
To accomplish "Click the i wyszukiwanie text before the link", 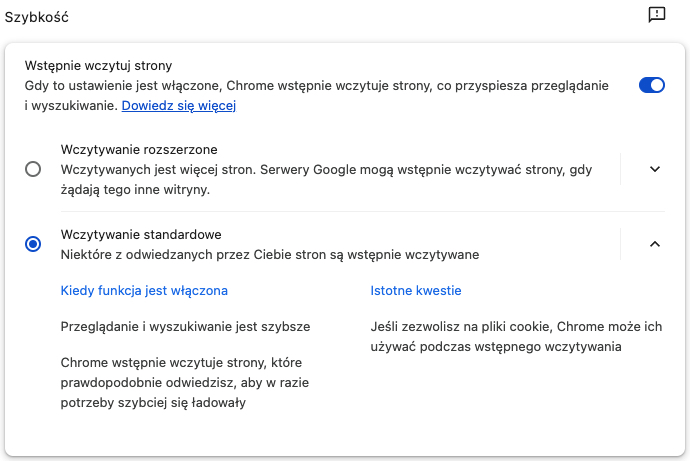I will (71, 105).
